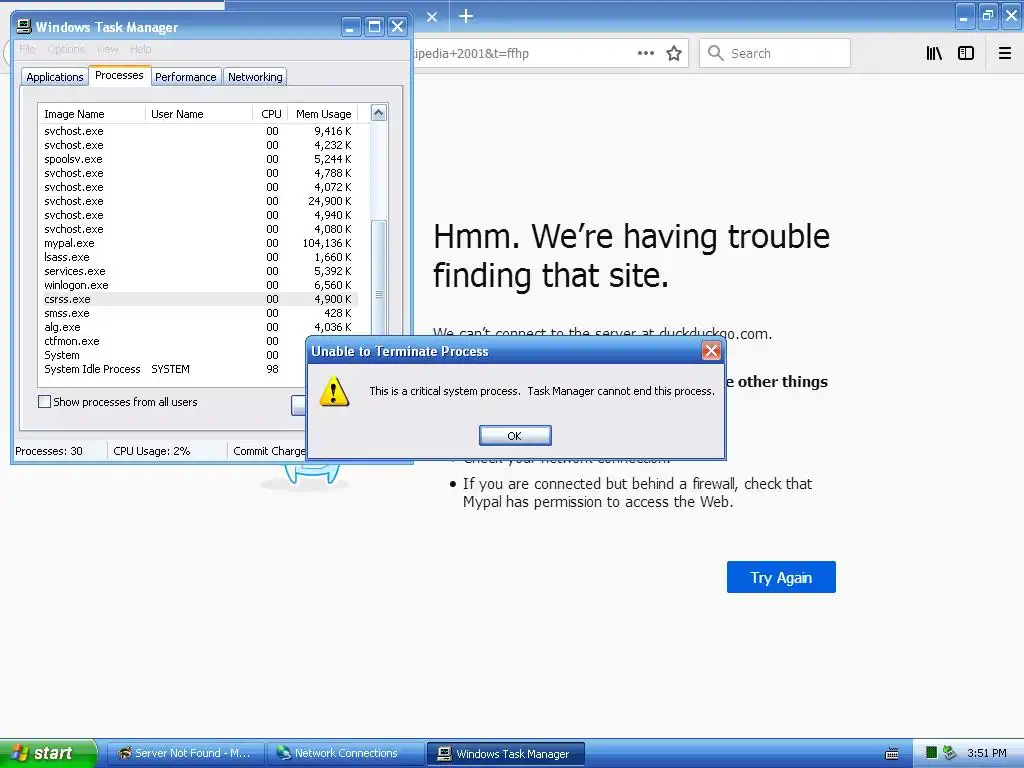The image size is (1024, 768).
Task: Open a new browser tab
Action: pos(466,16)
